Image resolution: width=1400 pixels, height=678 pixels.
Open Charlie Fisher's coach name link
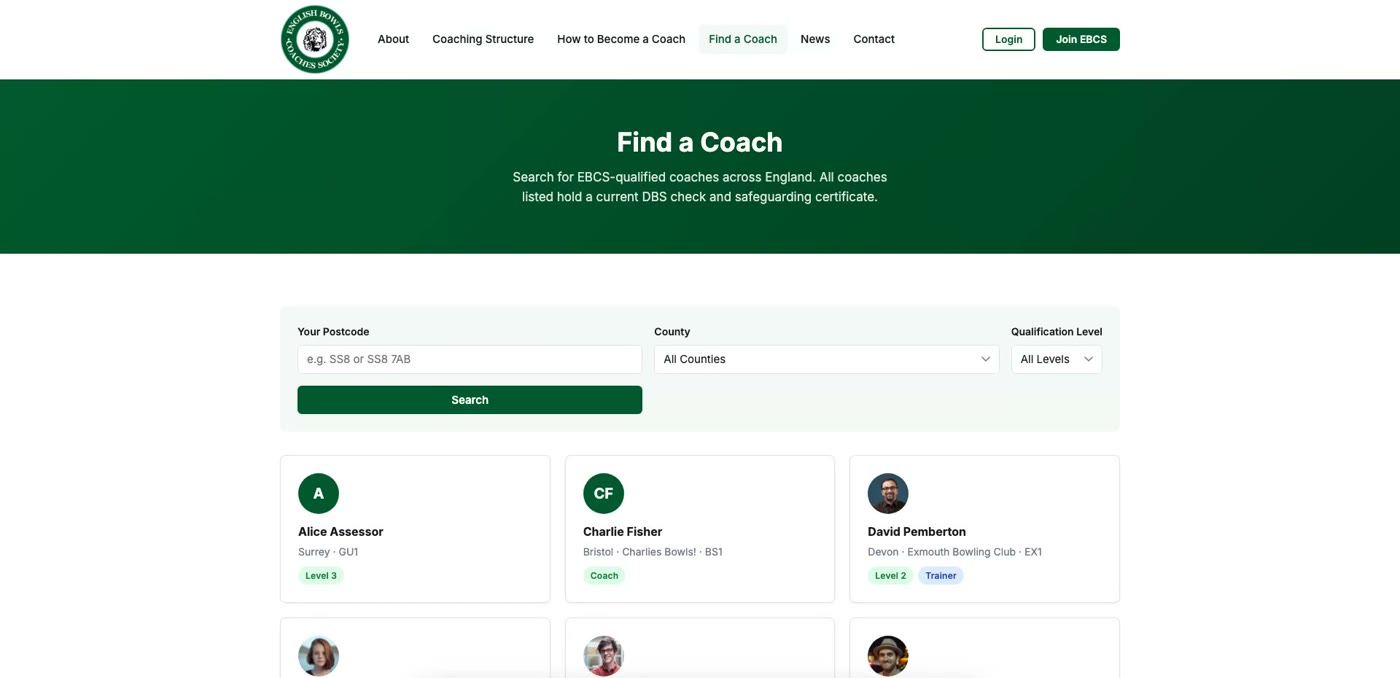(x=622, y=532)
